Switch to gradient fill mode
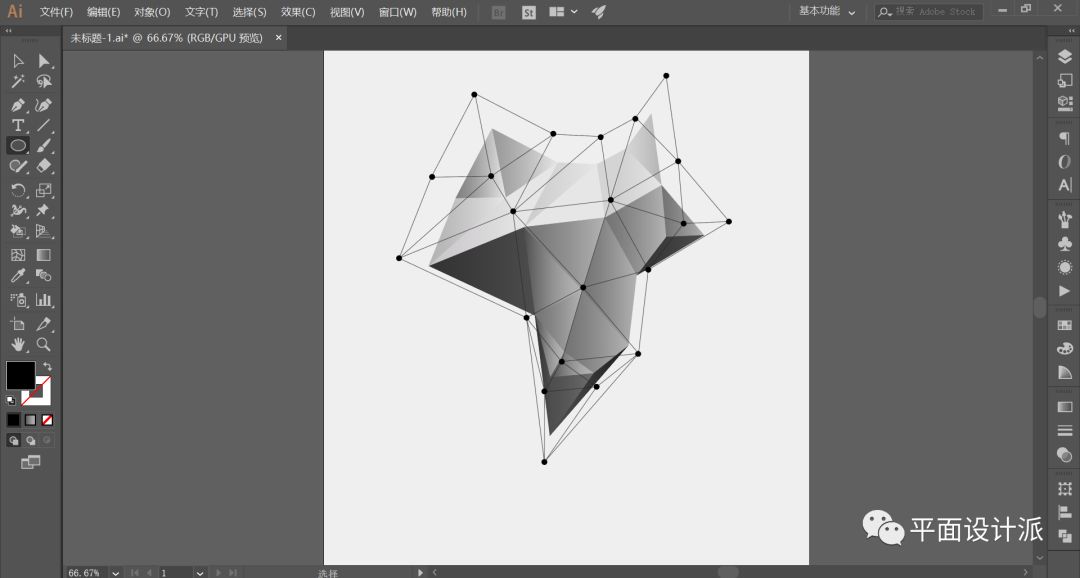This screenshot has width=1080, height=578. pos(30,420)
